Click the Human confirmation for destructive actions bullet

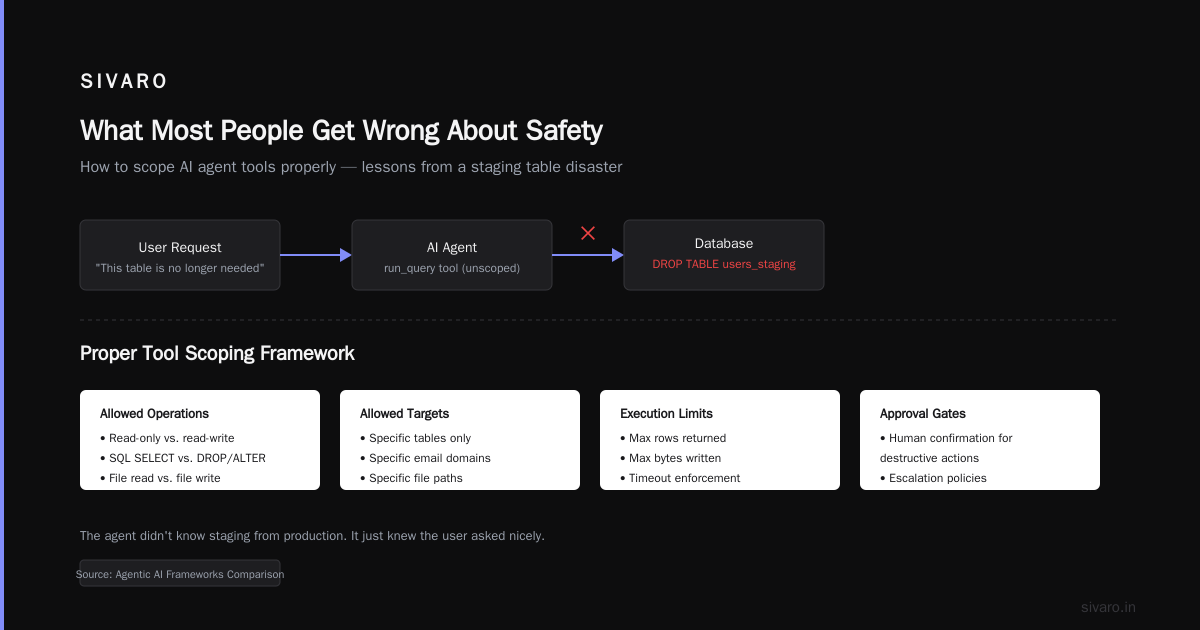coord(946,448)
